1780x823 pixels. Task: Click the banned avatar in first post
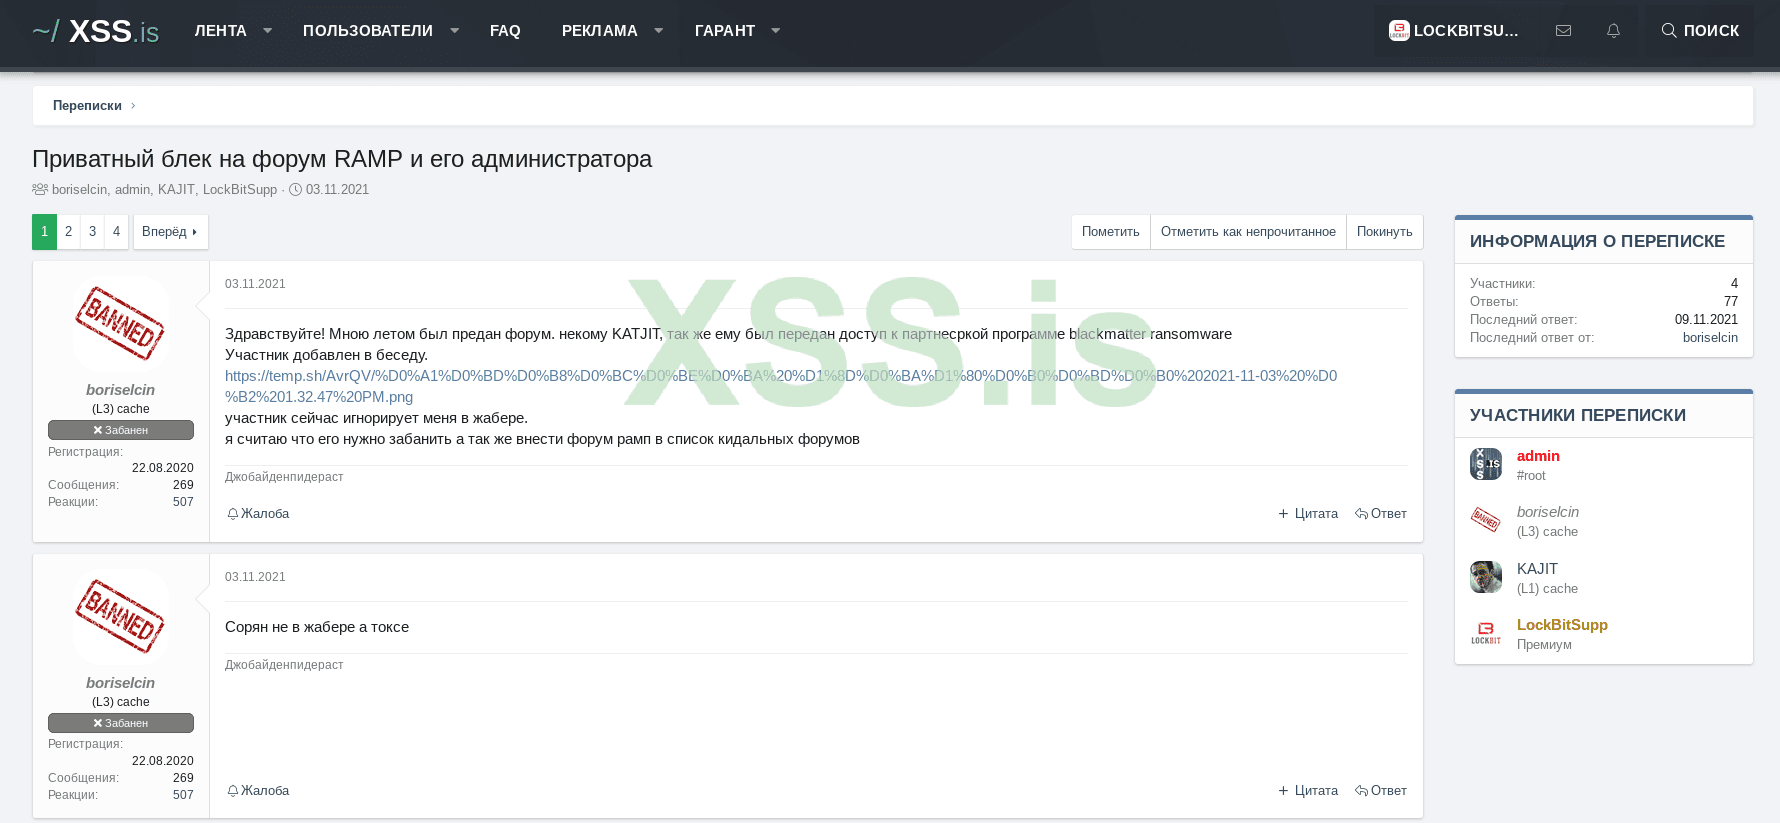point(121,324)
